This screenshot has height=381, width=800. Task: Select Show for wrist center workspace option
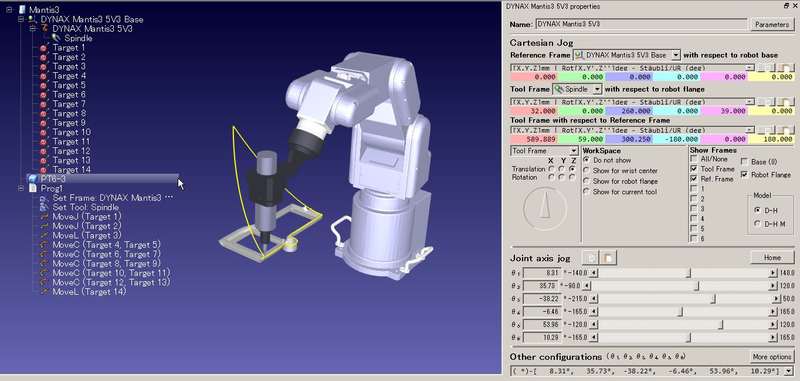[x=586, y=170]
